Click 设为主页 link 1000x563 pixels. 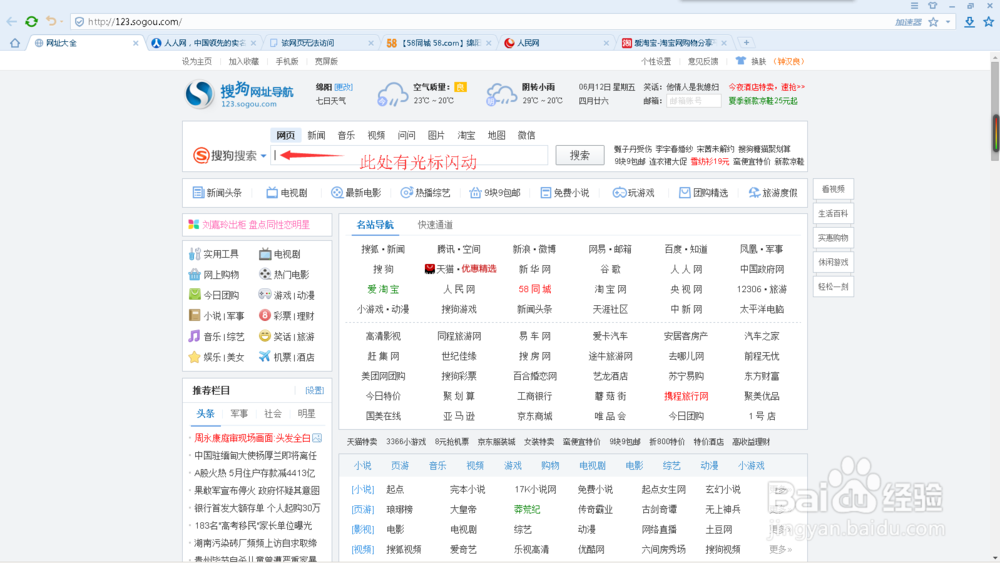point(196,61)
